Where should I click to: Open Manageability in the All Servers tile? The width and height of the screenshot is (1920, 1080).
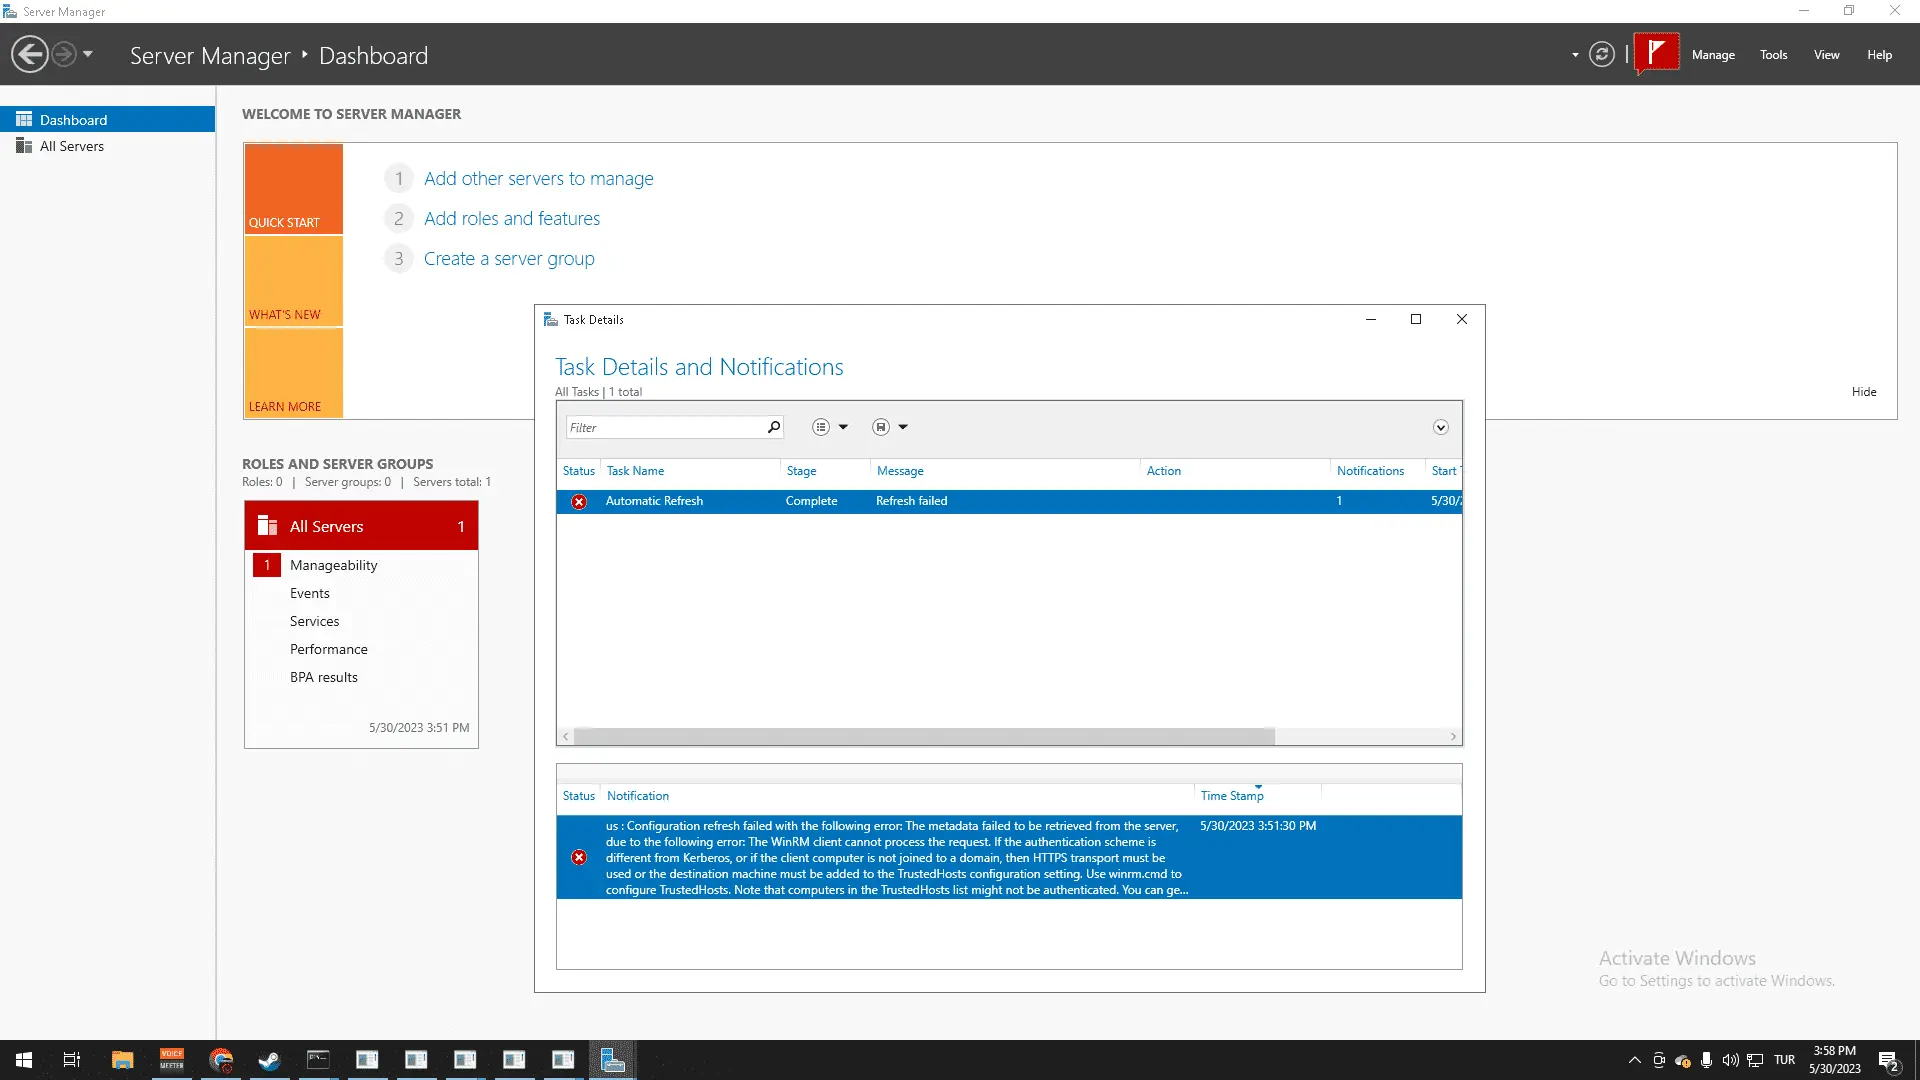click(333, 565)
